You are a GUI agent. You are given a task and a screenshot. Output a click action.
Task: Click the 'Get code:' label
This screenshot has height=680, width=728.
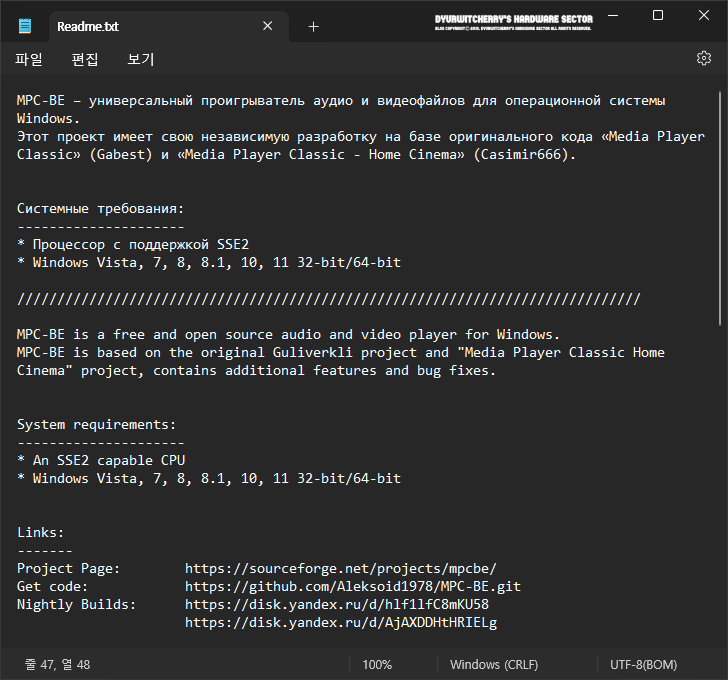(52, 587)
